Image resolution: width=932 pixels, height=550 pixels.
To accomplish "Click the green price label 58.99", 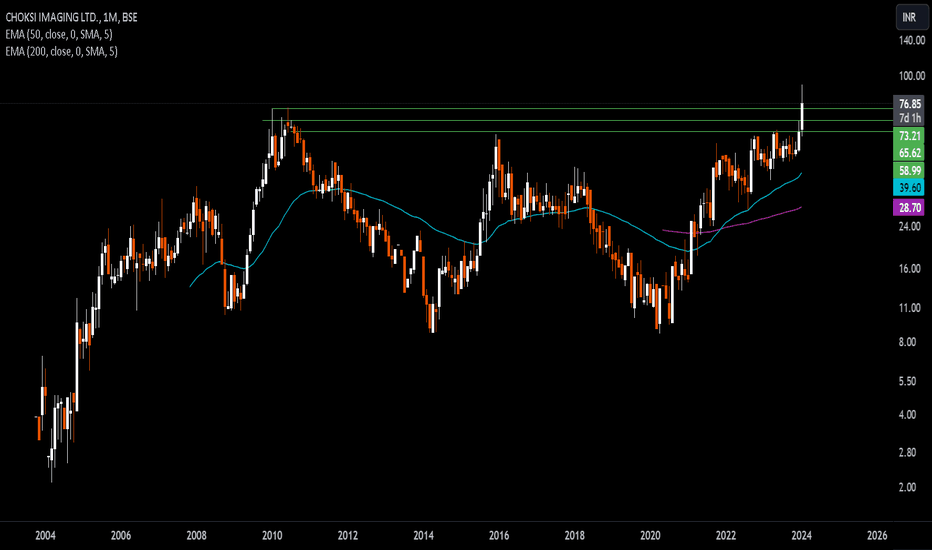I will (x=909, y=171).
